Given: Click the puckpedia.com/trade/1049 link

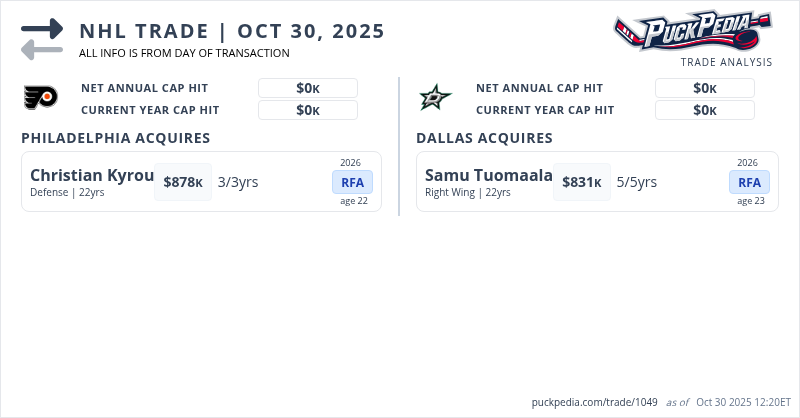Looking at the screenshot, I should tap(595, 402).
